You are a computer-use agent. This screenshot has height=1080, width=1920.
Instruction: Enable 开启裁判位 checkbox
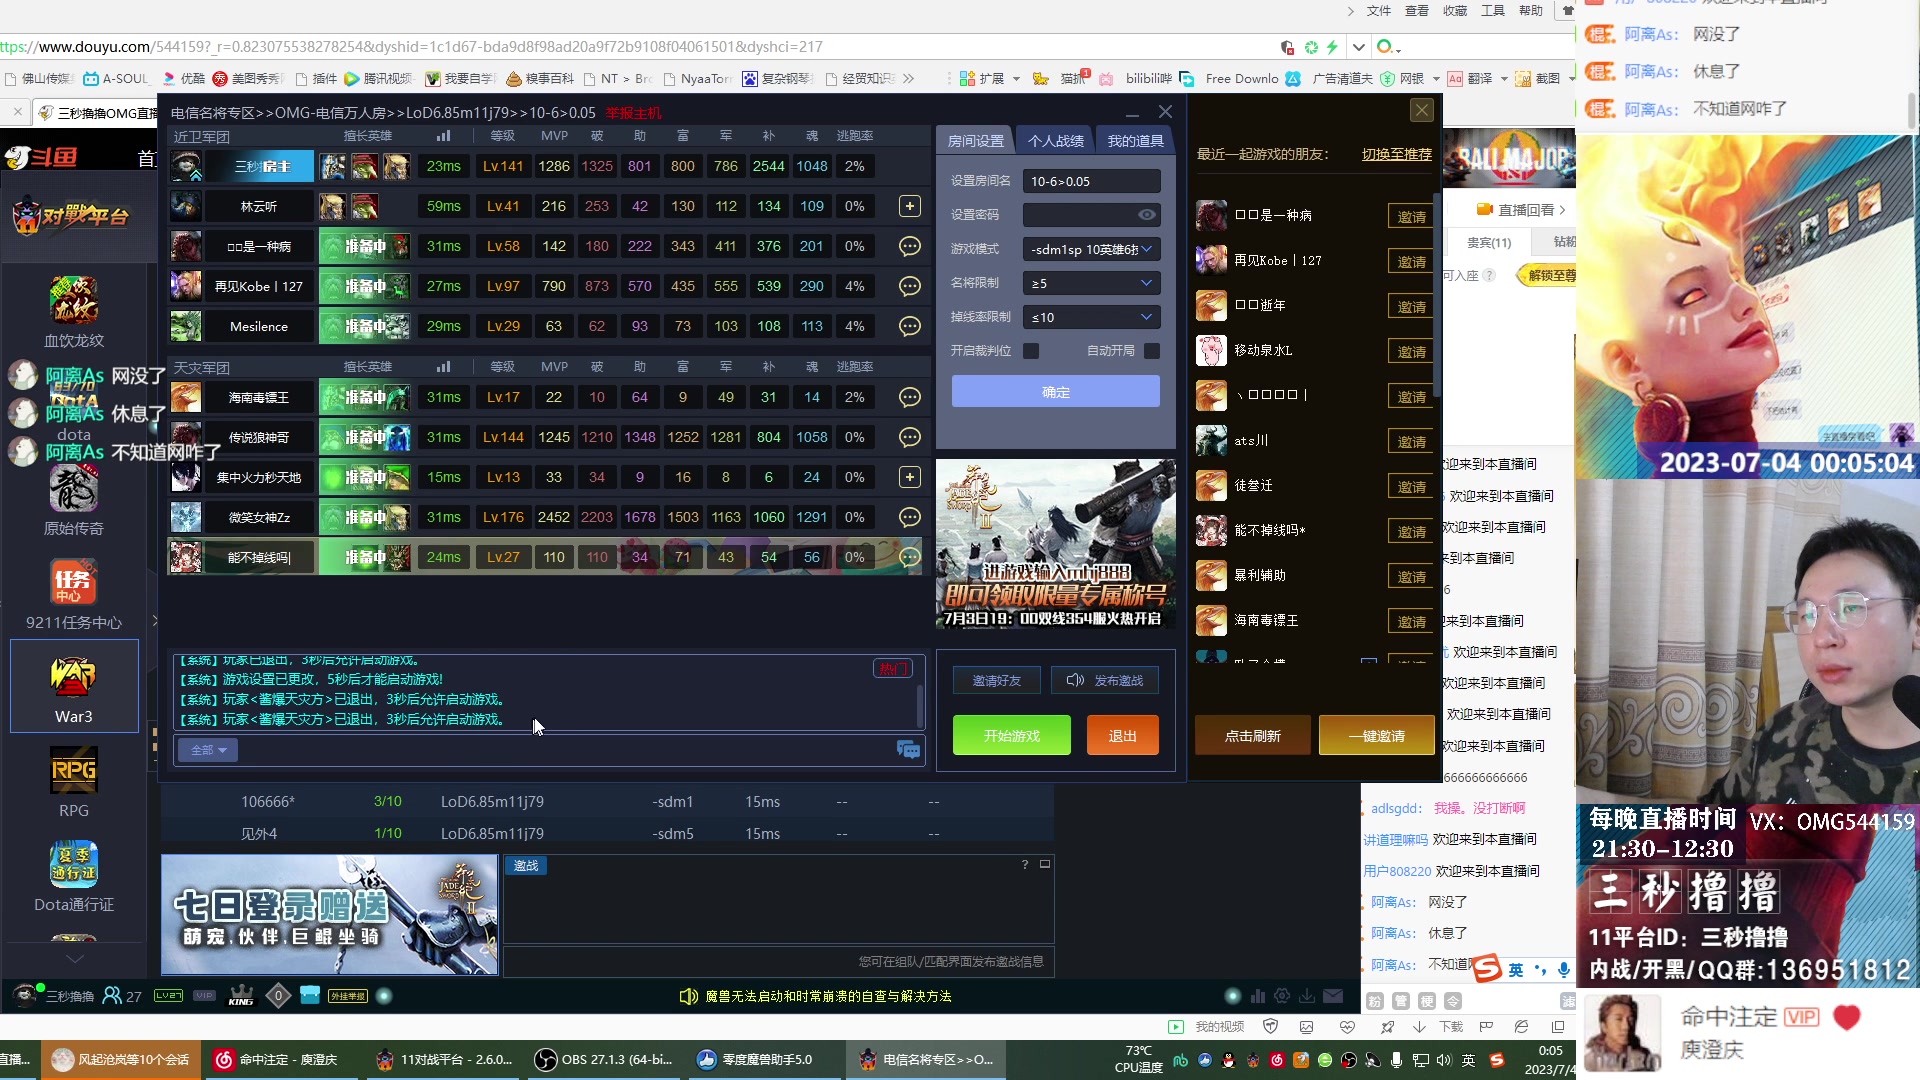1031,351
